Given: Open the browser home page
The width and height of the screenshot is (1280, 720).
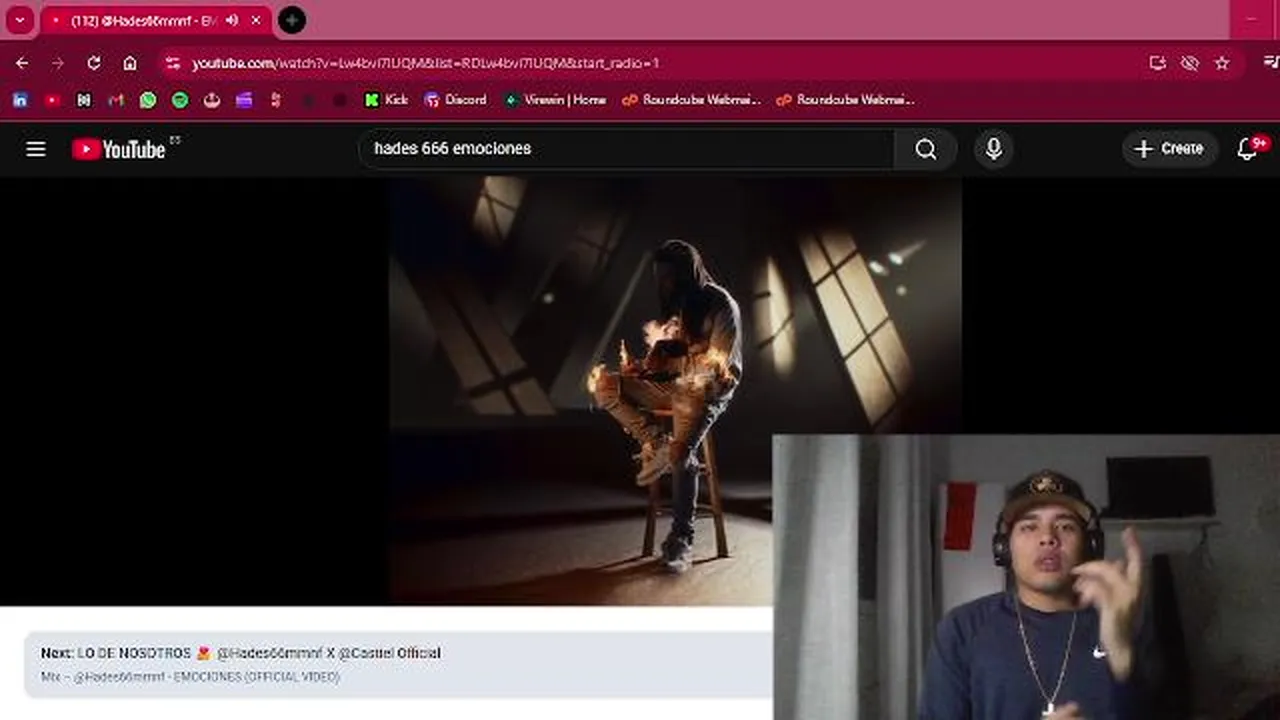Looking at the screenshot, I should [130, 63].
